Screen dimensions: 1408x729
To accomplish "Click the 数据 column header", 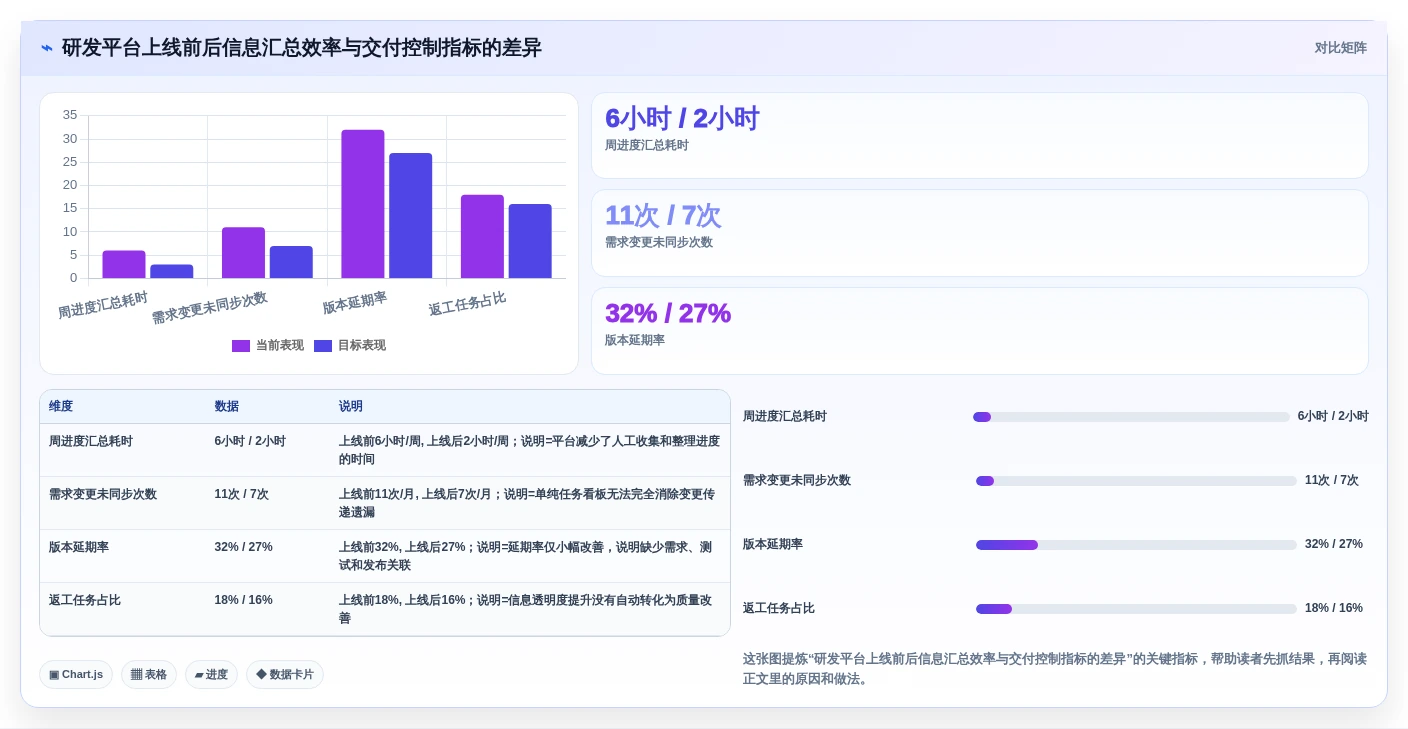I will click(268, 407).
